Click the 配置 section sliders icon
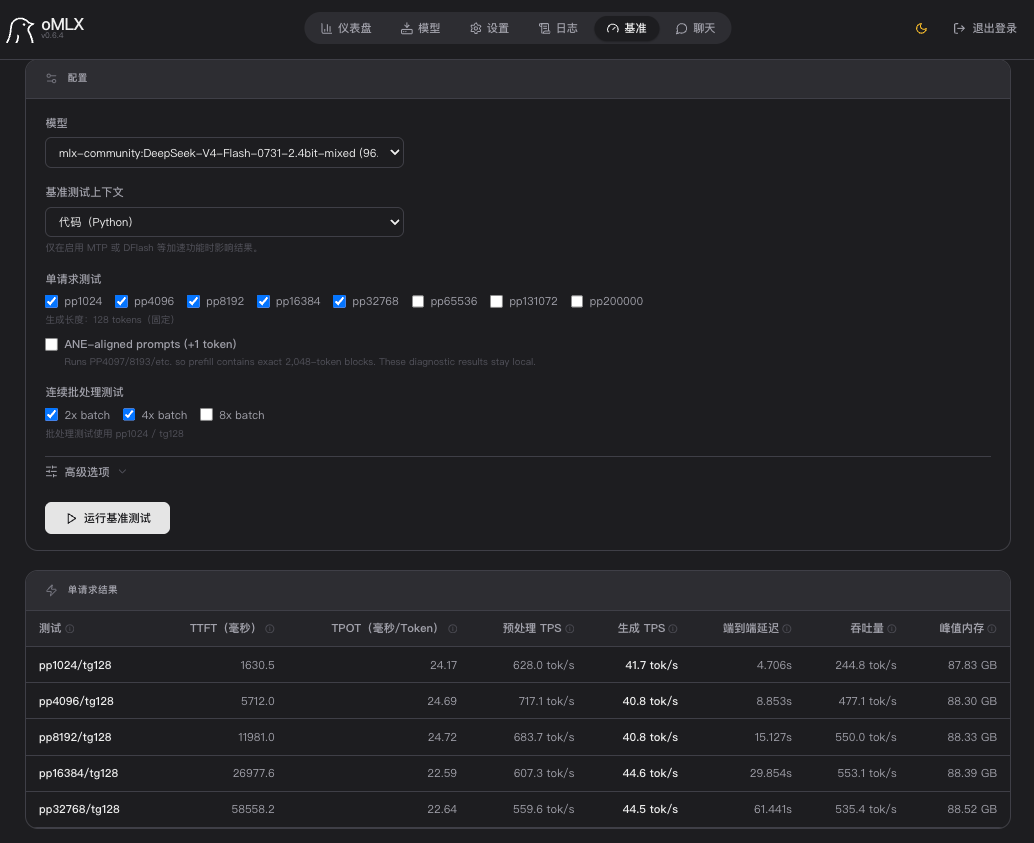Viewport: 1034px width, 843px height. (51, 78)
